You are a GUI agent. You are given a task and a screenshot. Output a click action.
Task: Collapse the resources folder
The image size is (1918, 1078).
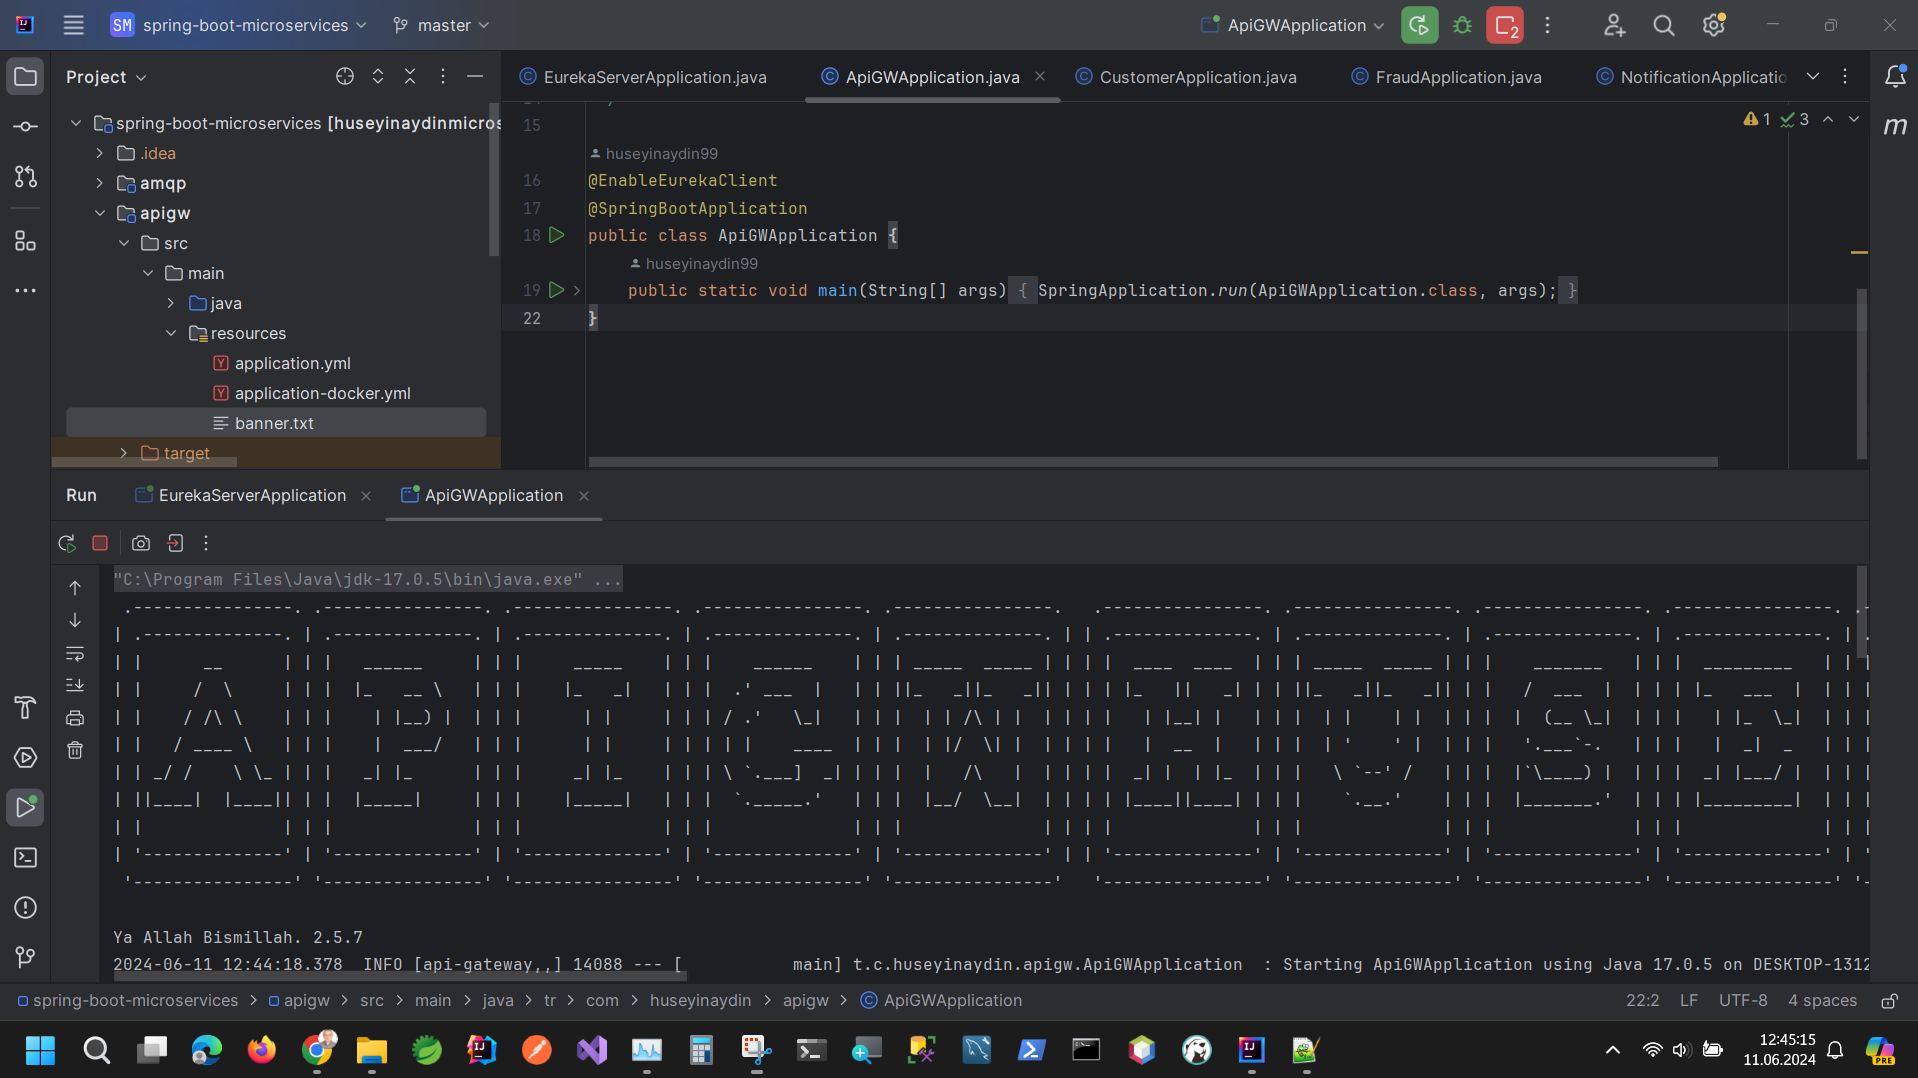click(x=171, y=333)
